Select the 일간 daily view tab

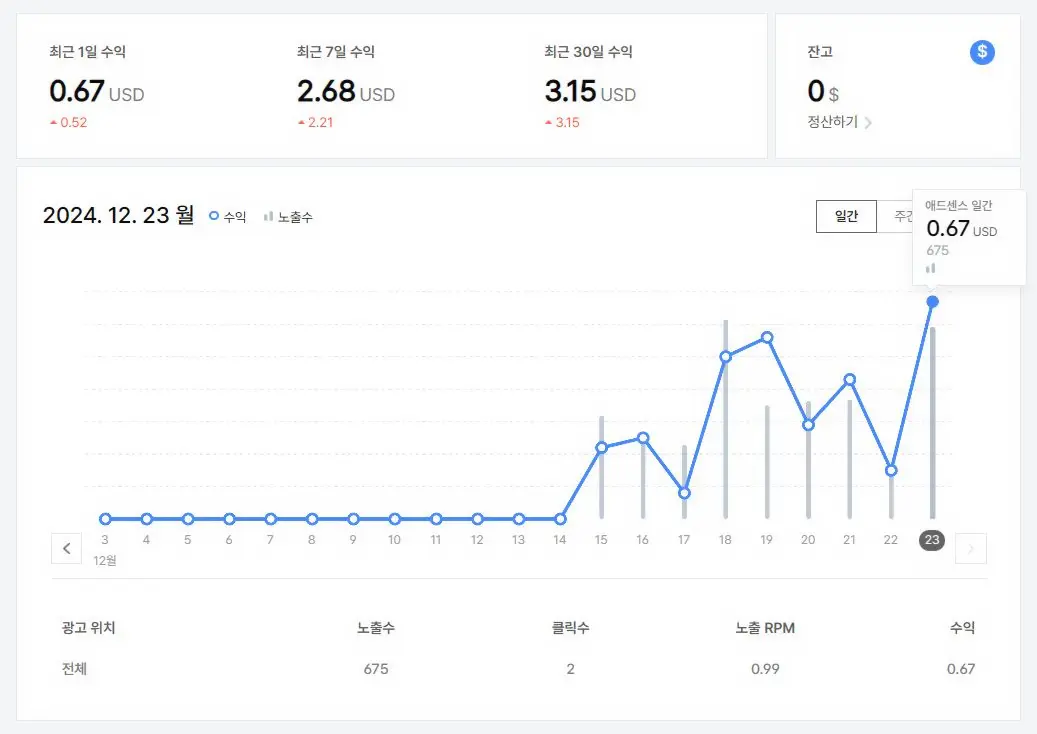[x=846, y=216]
